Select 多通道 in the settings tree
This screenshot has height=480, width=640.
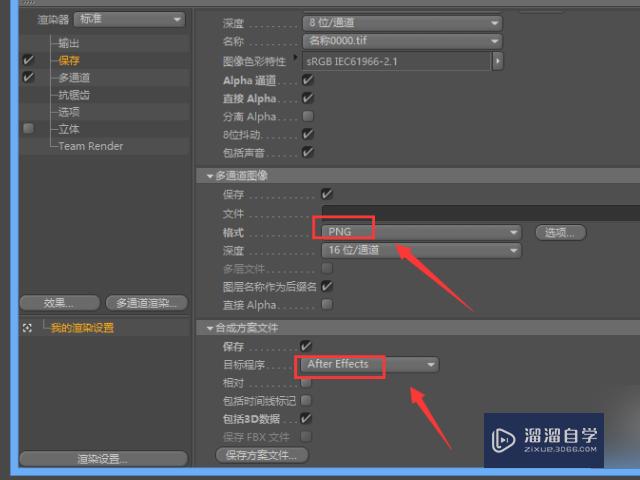pos(74,78)
